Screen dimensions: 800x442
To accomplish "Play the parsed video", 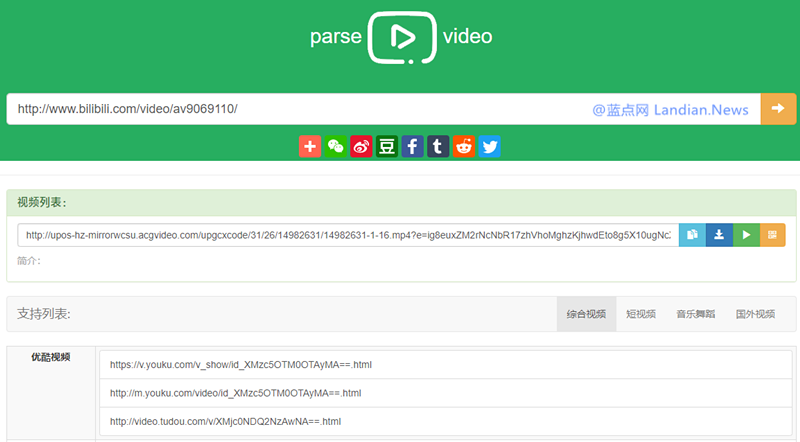I will 746,235.
